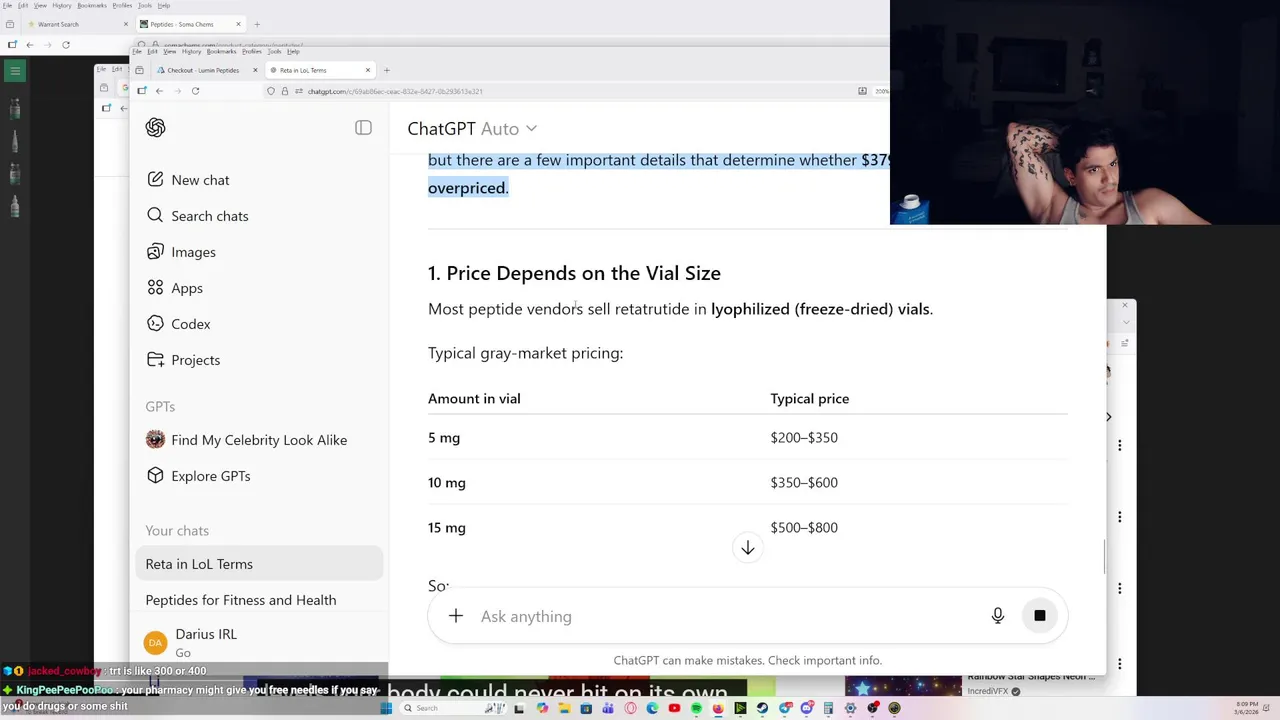Click the 10 mg table row label
Viewport: 1280px width, 720px height.
447,482
